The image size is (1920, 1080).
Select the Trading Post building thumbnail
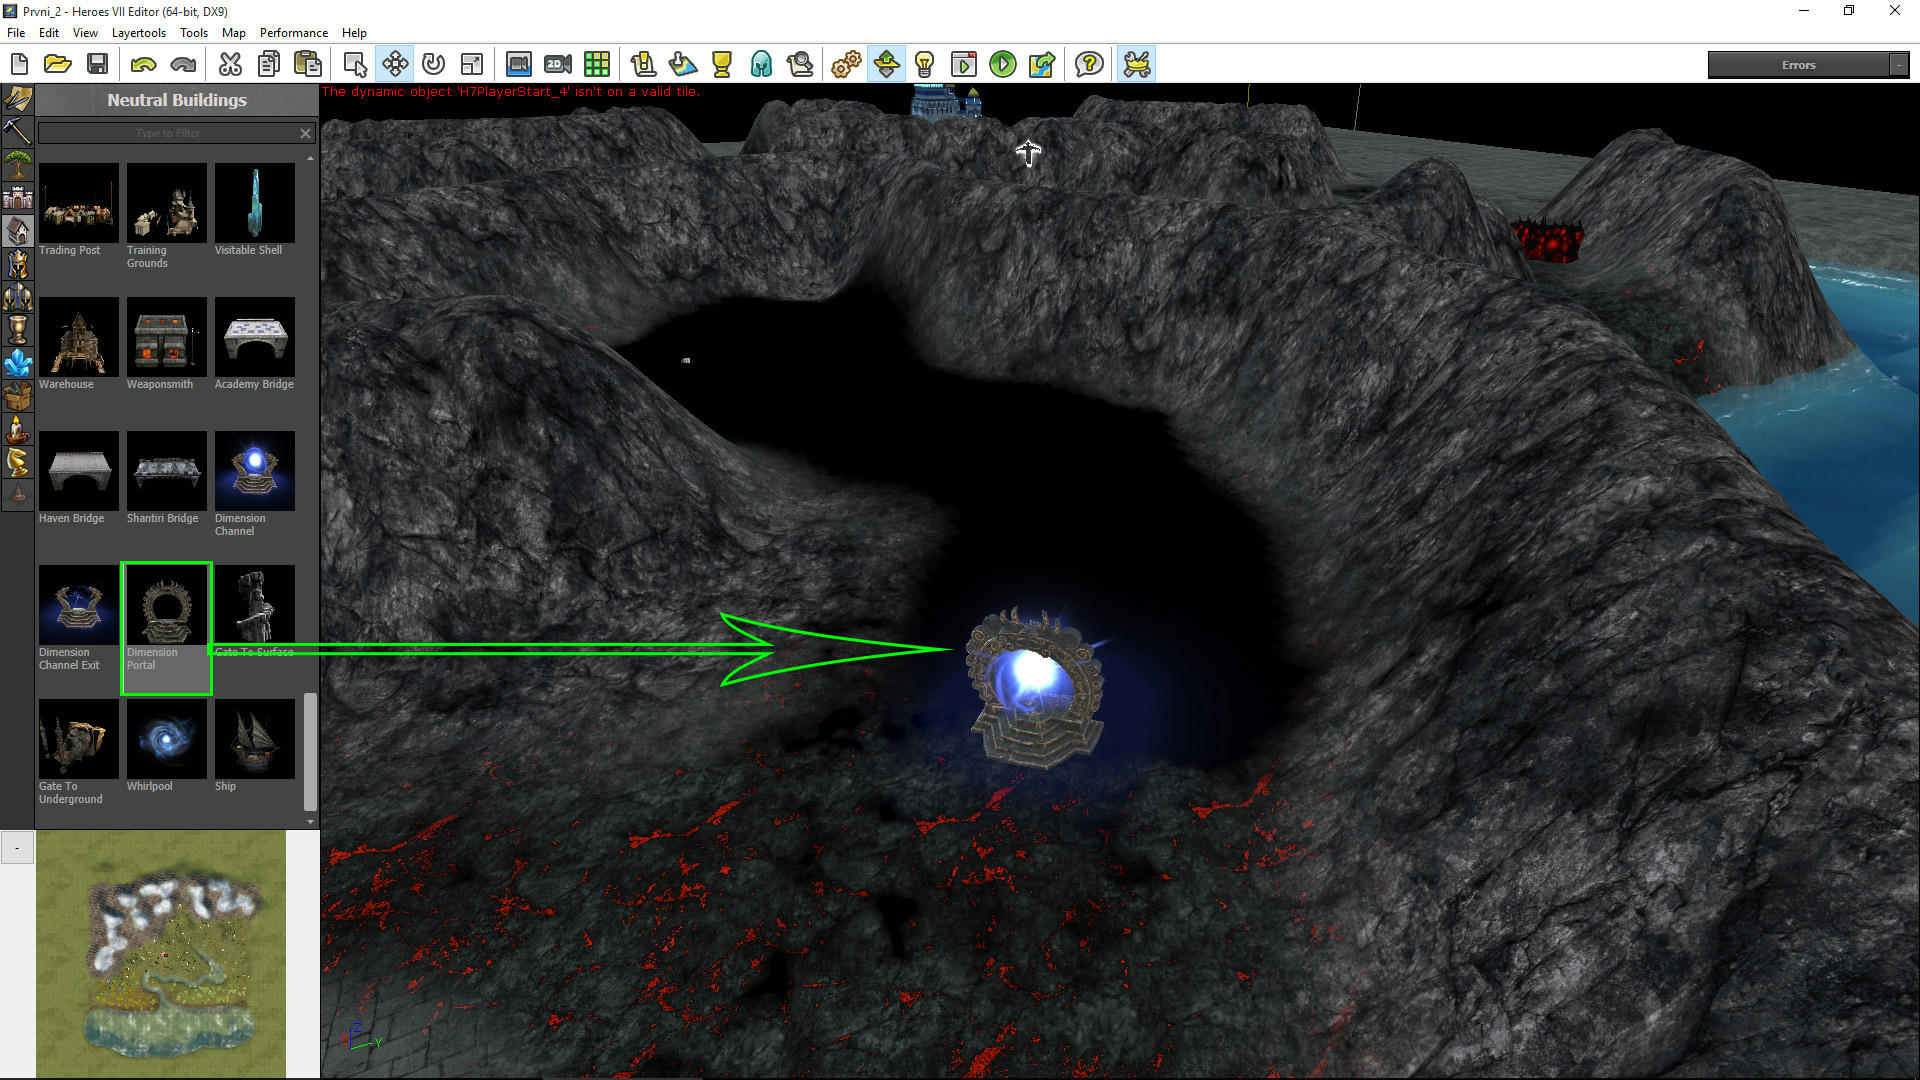pos(79,203)
